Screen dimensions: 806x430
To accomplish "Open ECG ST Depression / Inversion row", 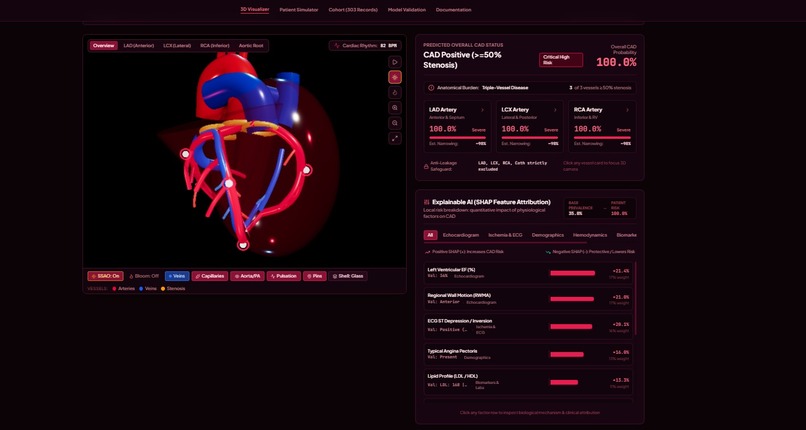I will pos(528,326).
